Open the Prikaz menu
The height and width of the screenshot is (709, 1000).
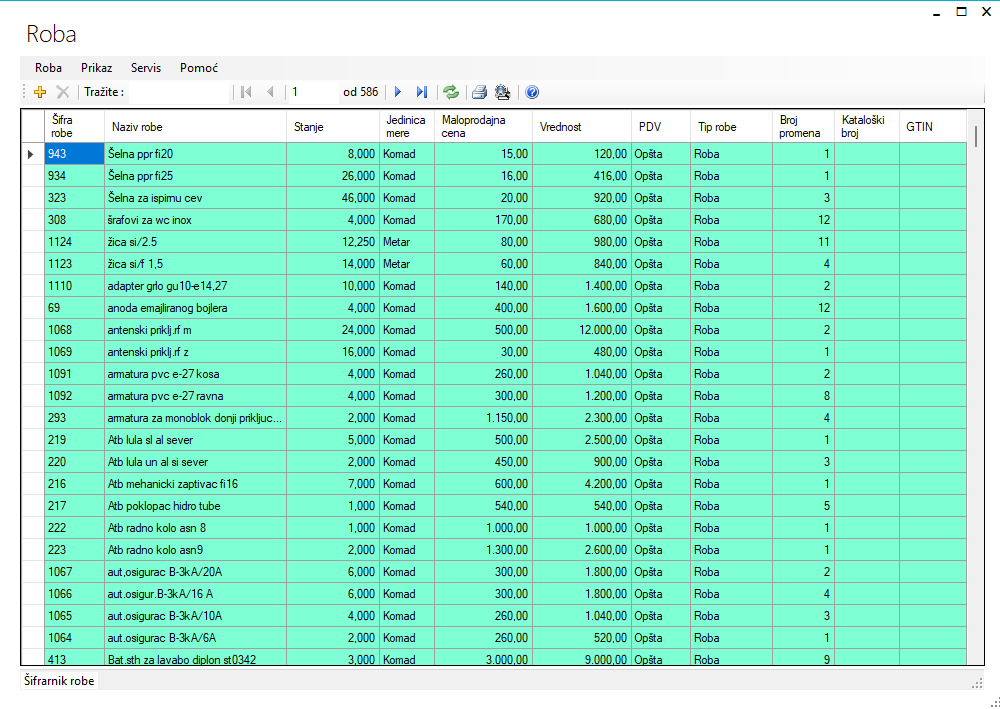tap(97, 68)
